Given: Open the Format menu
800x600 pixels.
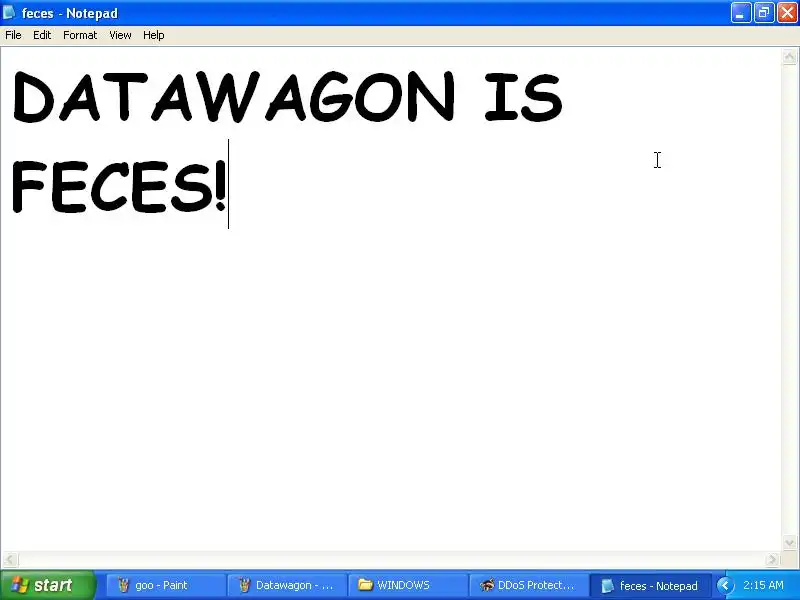Looking at the screenshot, I should [80, 35].
